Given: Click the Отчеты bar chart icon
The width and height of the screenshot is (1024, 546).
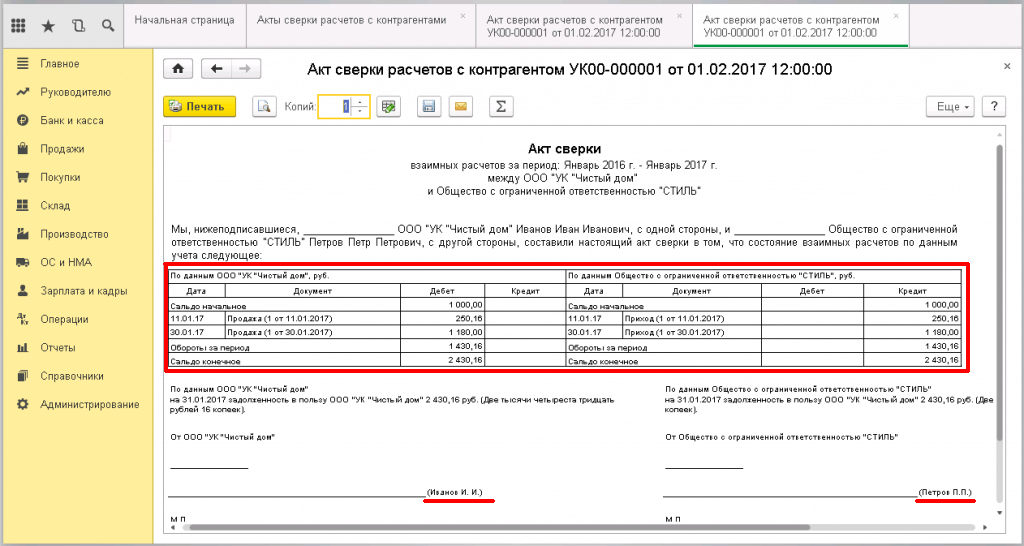Looking at the screenshot, I should [23, 347].
